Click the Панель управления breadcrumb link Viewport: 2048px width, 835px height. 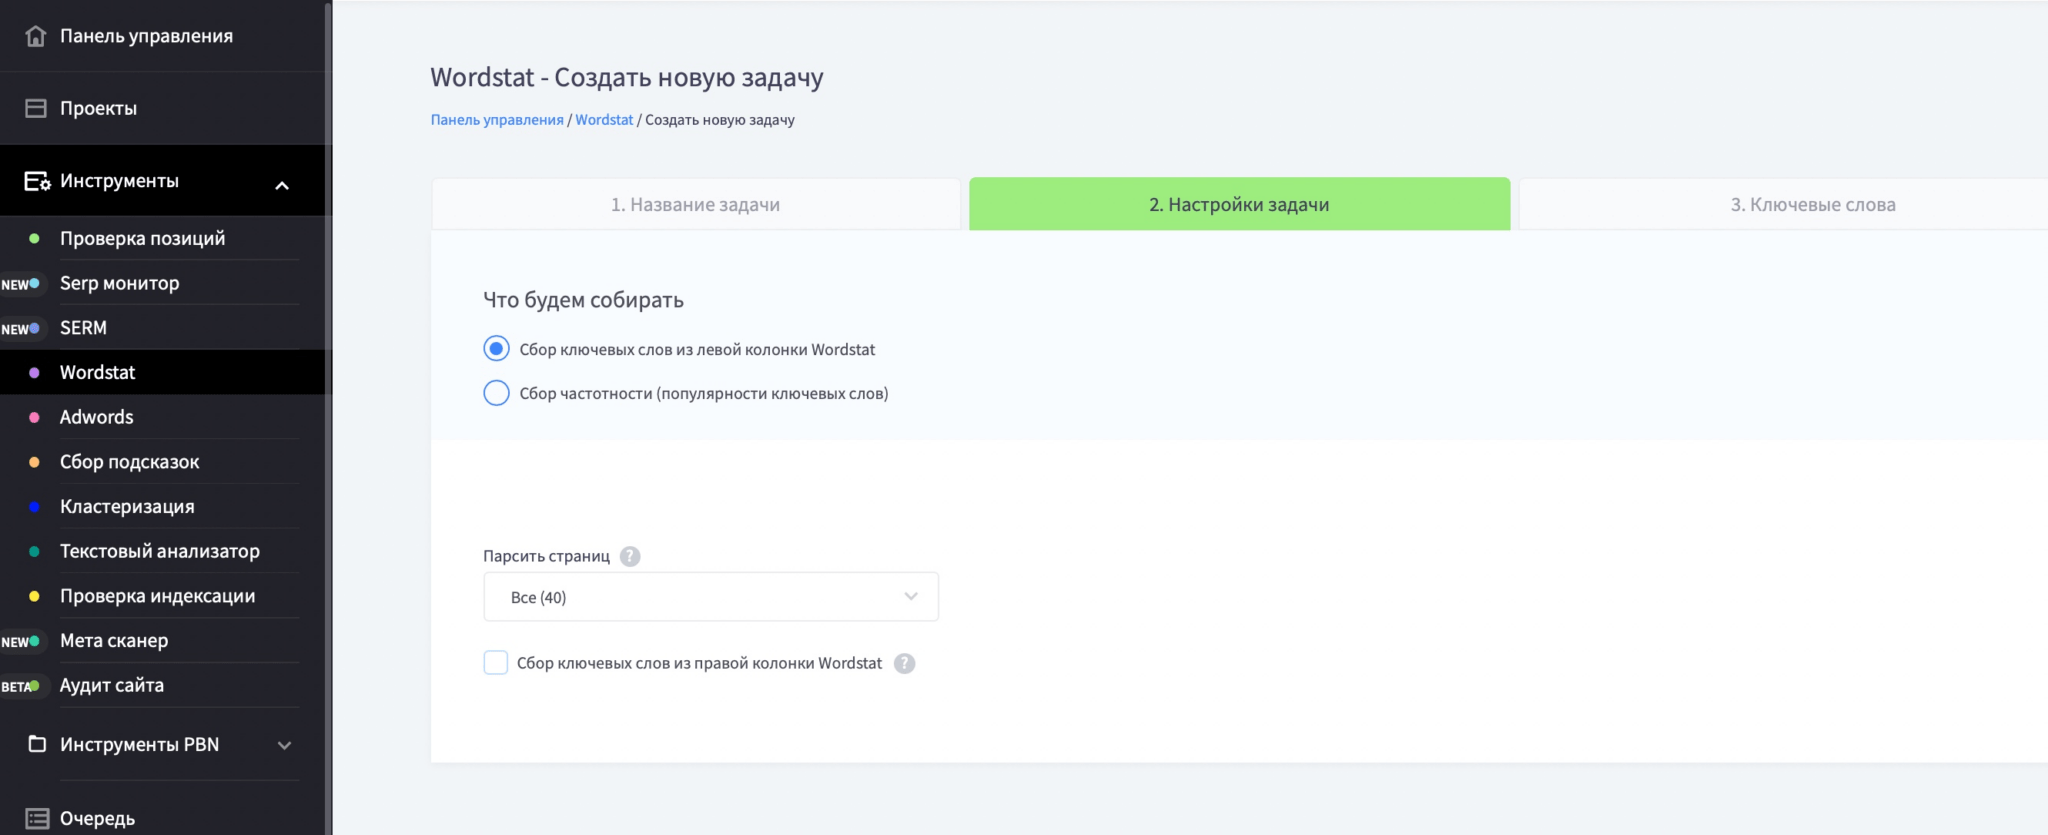pos(497,120)
